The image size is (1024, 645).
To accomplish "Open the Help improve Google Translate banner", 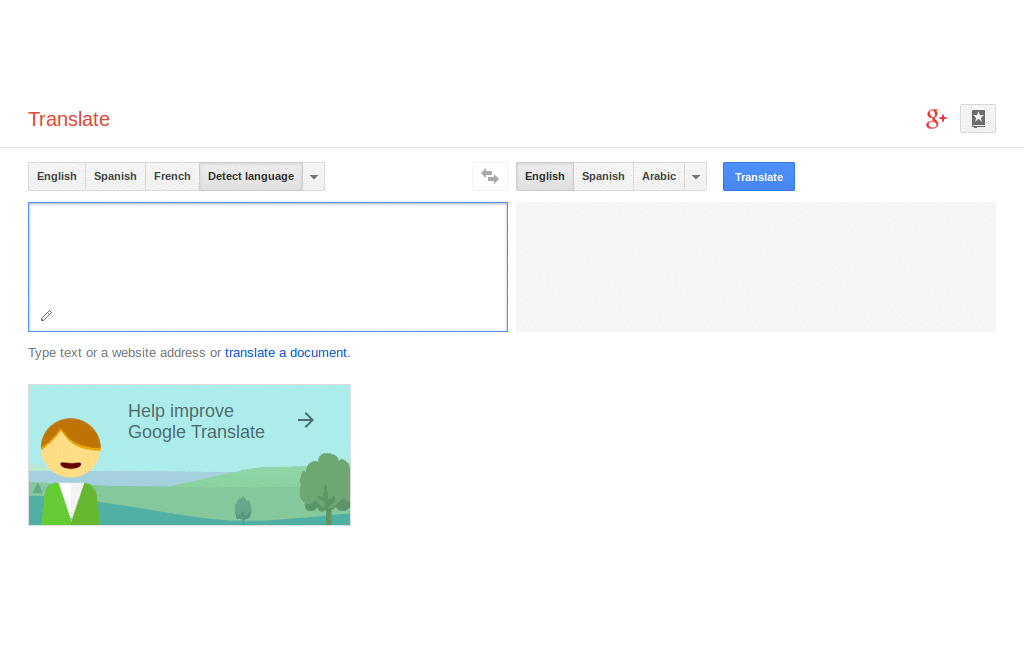I will (x=189, y=454).
